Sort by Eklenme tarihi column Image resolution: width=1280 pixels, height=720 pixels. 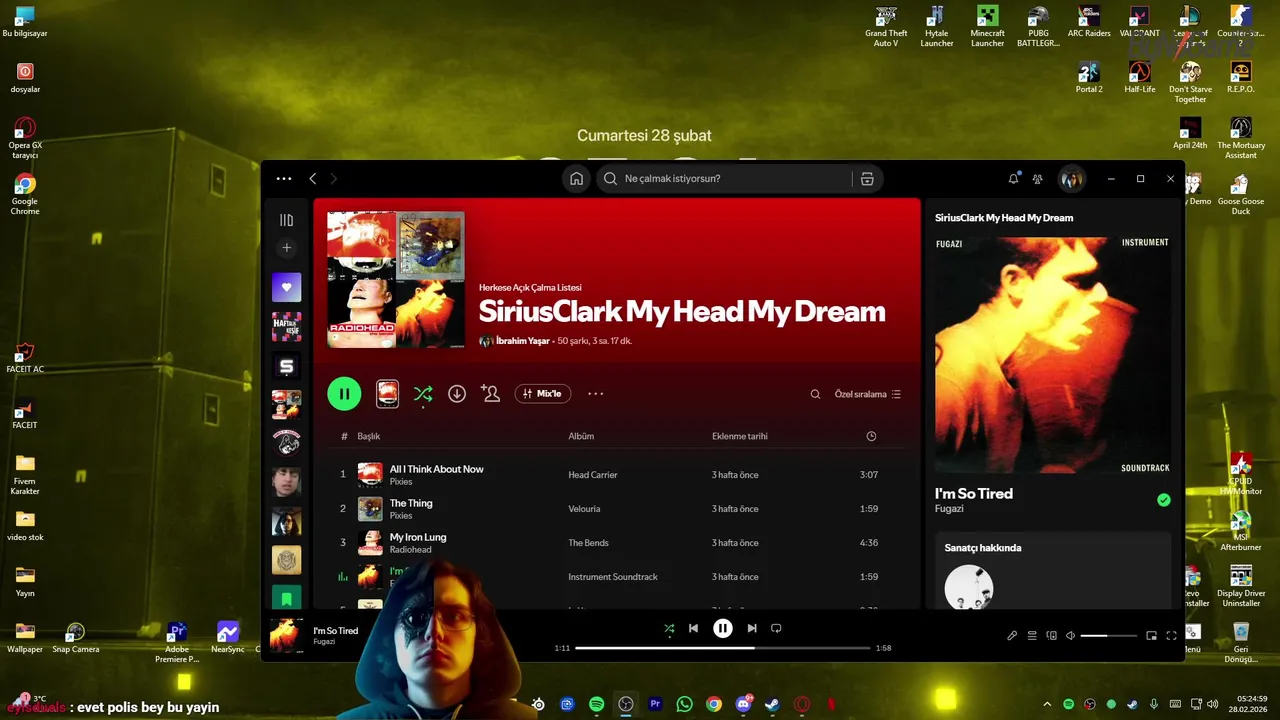(x=740, y=436)
